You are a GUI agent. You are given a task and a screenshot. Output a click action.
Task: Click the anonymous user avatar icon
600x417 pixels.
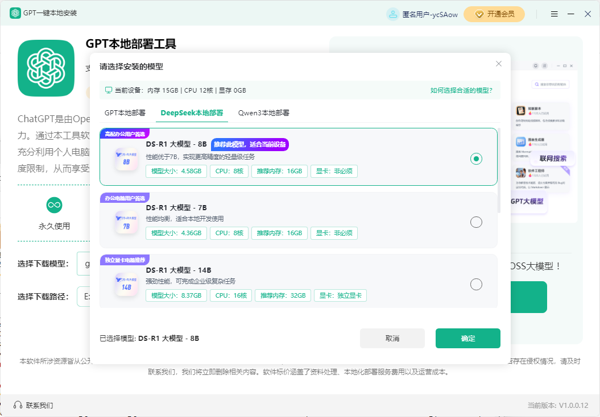[x=393, y=14]
